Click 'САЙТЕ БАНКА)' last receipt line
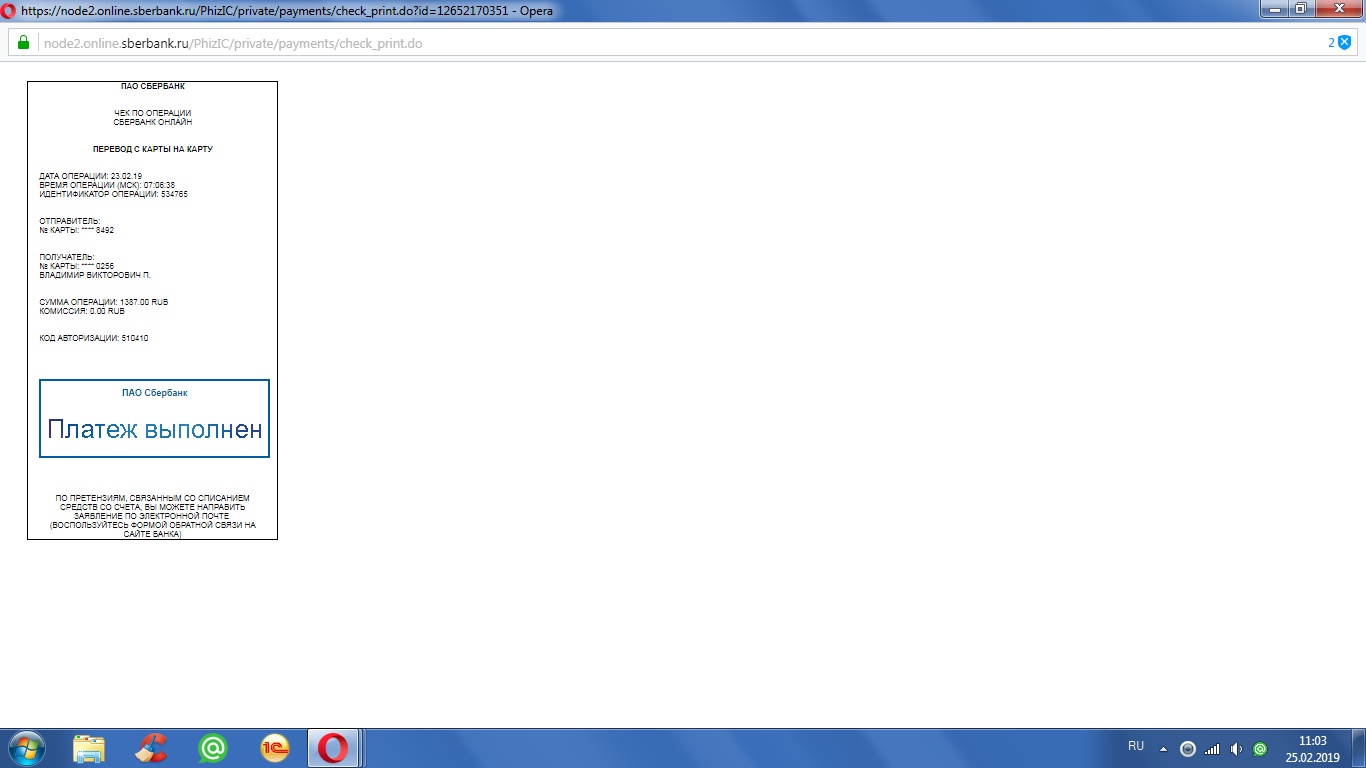 153,534
